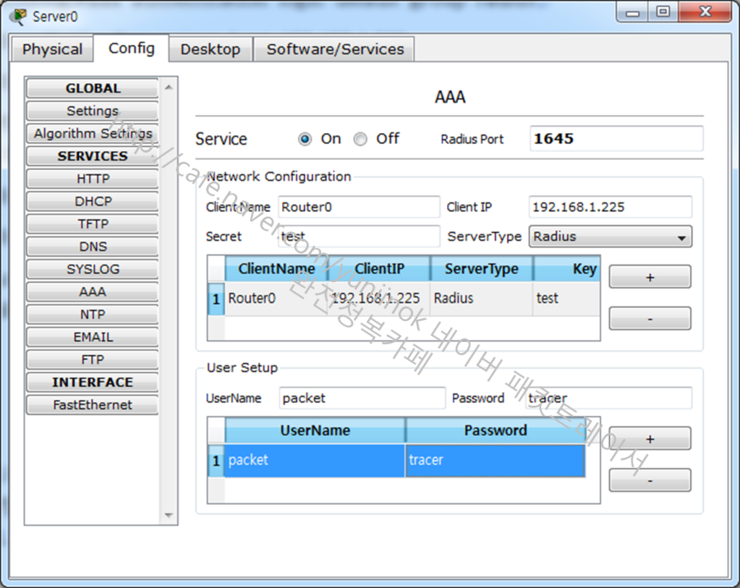Open the FTP service config
This screenshot has width=740, height=588.
[92, 360]
